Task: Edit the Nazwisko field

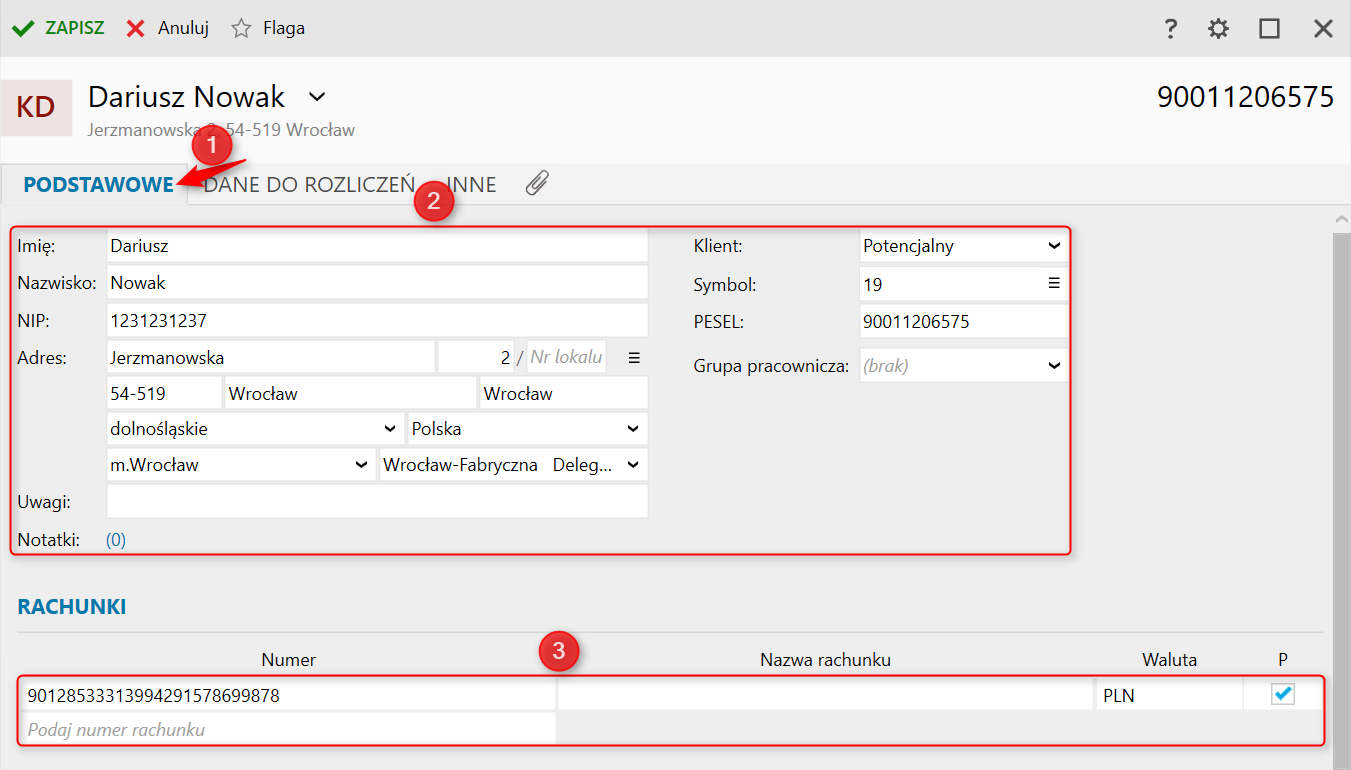Action: click(377, 283)
